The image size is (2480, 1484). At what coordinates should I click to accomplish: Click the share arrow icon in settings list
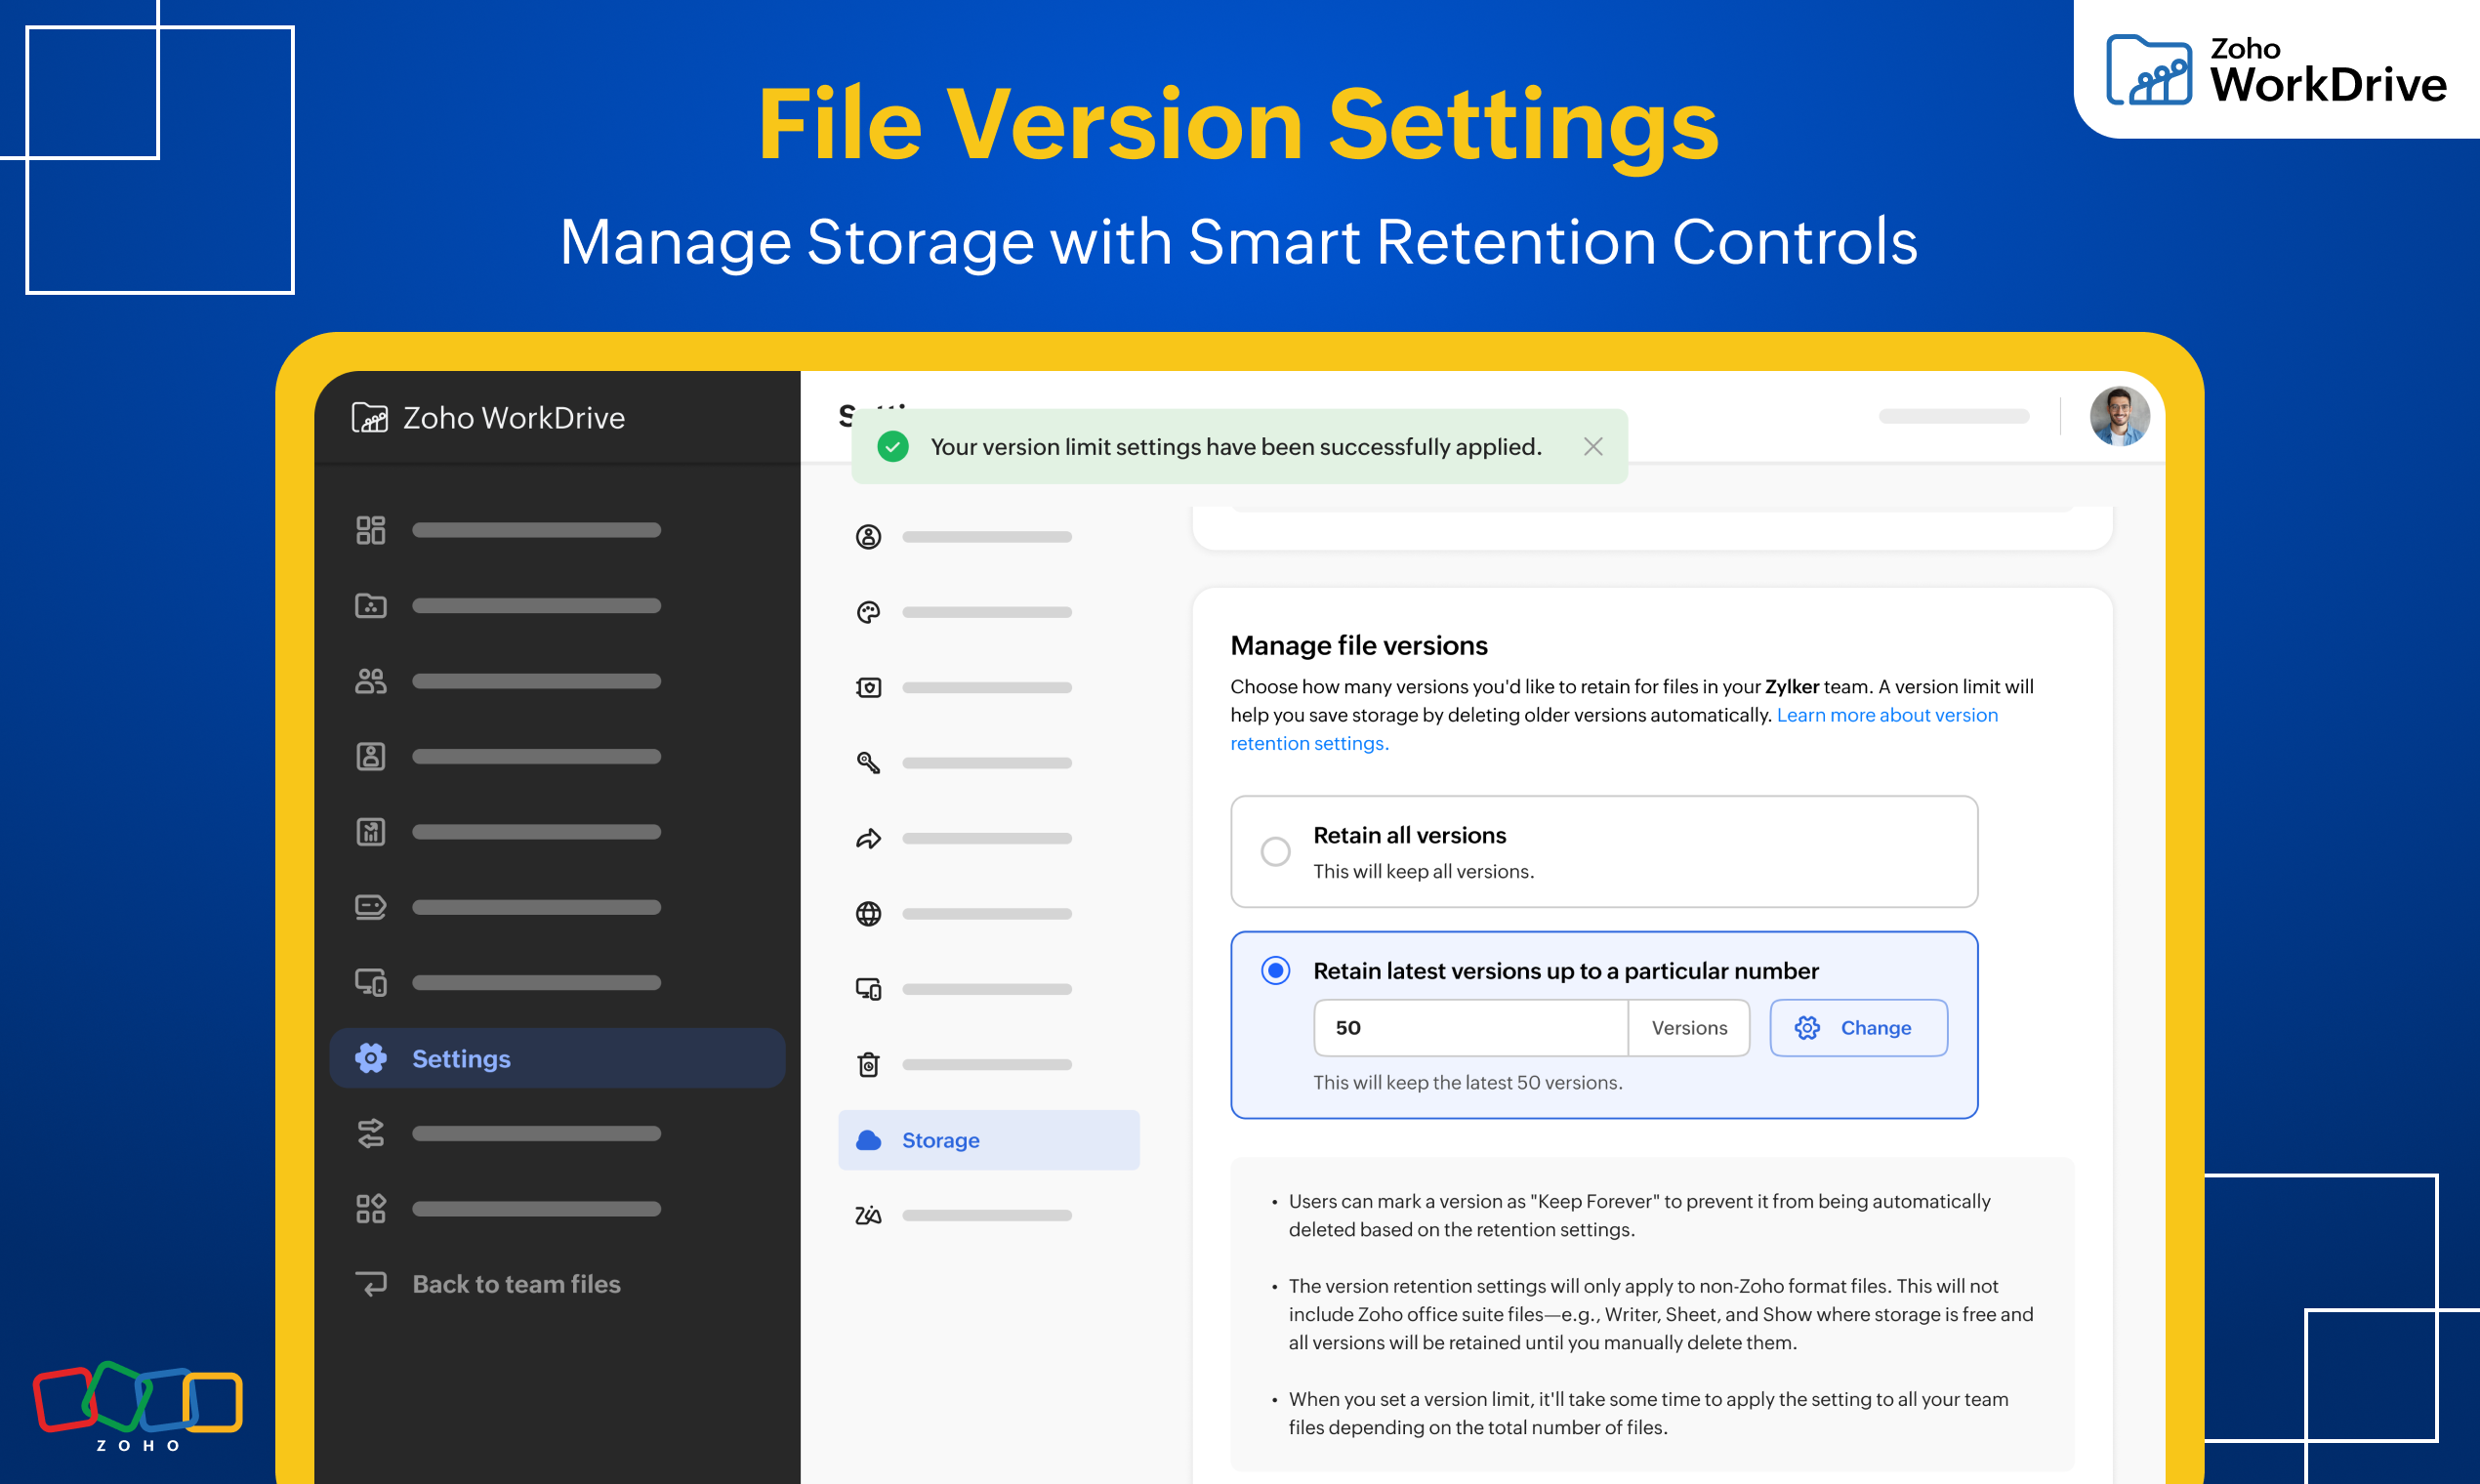coord(868,839)
